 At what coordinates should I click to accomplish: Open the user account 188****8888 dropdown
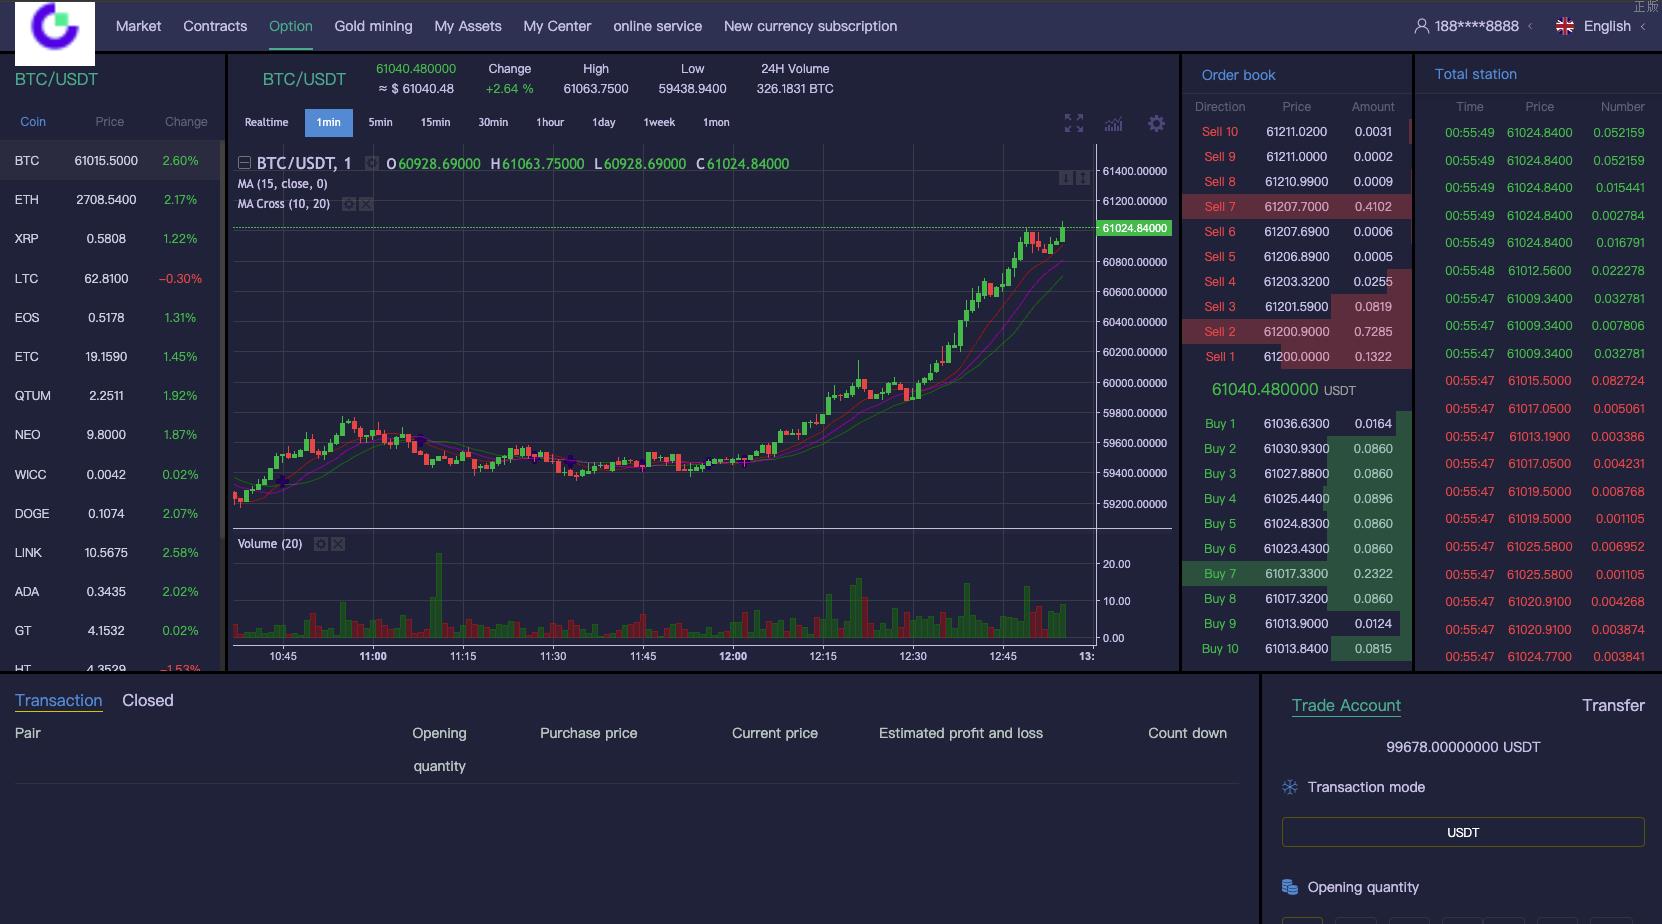click(x=1475, y=26)
